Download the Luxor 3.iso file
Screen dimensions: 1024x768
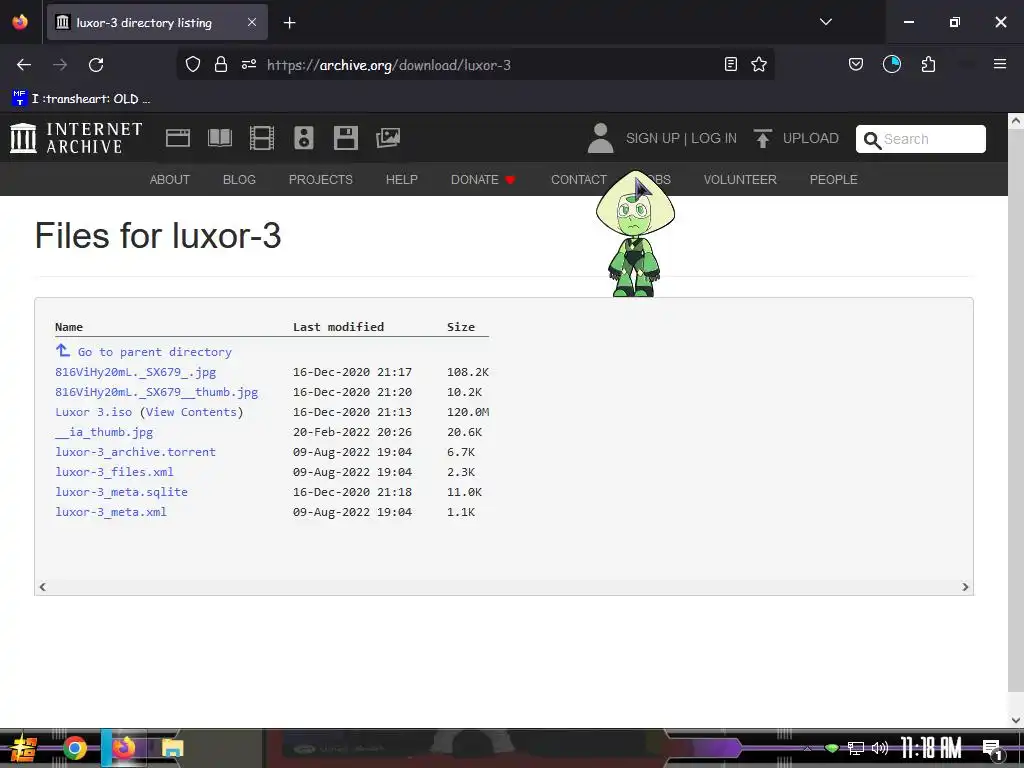click(x=93, y=412)
